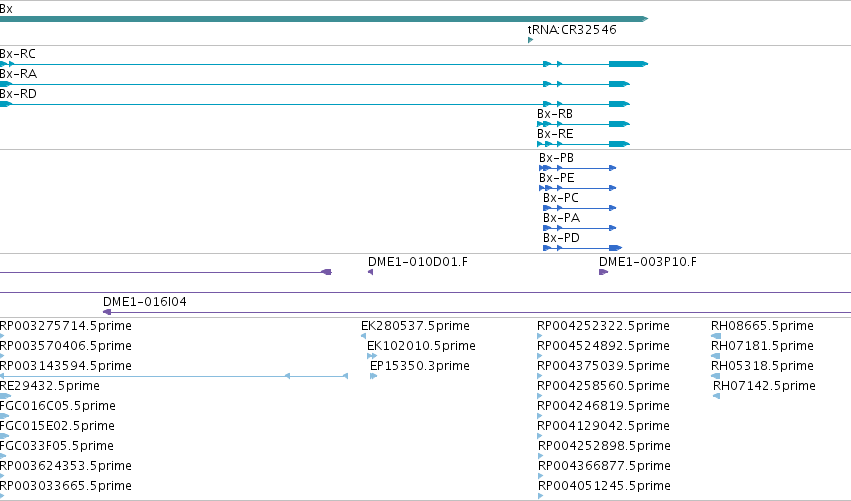The height and width of the screenshot is (501, 851).
Task: Select the FGC015E02.5prime EST label
Action: pyautogui.click(x=58, y=426)
